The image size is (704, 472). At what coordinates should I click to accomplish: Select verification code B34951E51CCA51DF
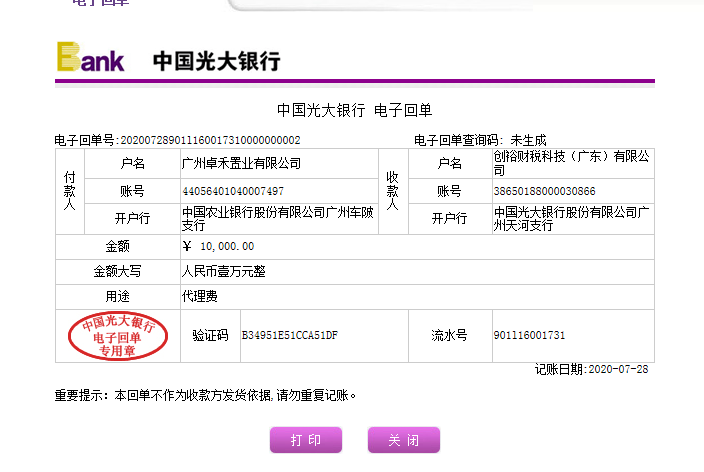(290, 335)
